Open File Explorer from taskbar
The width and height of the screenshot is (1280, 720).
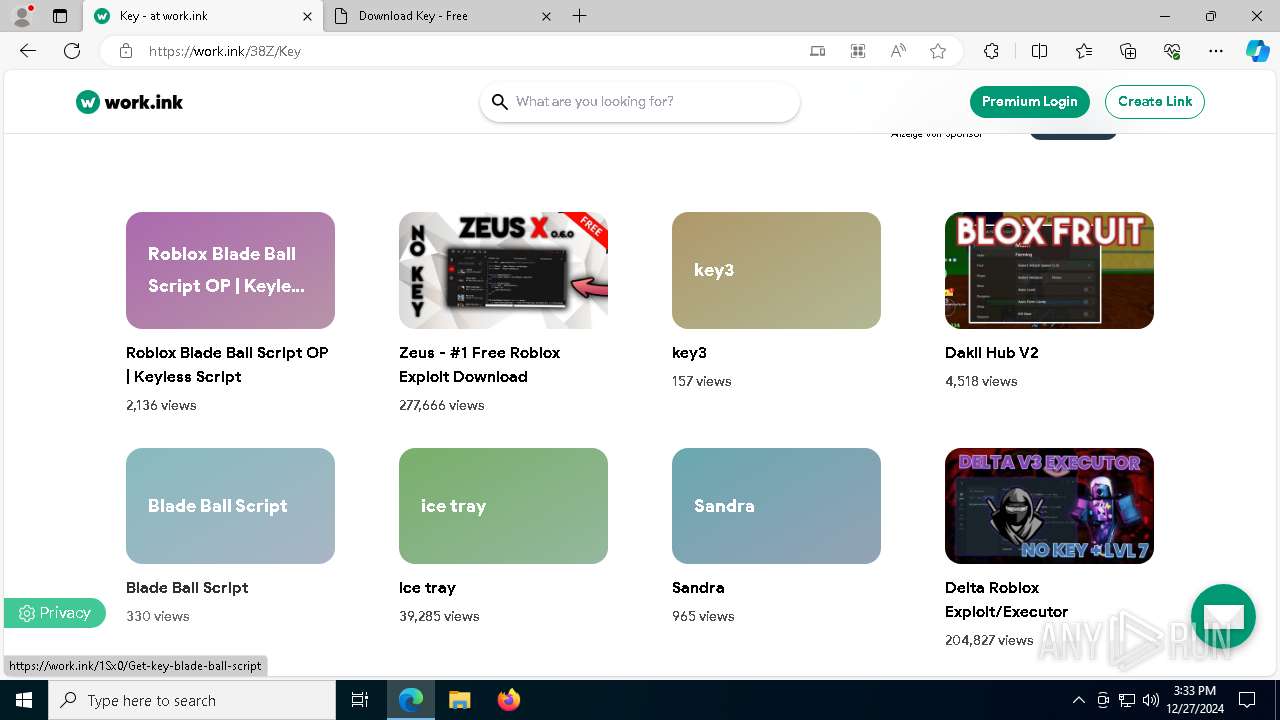459,700
